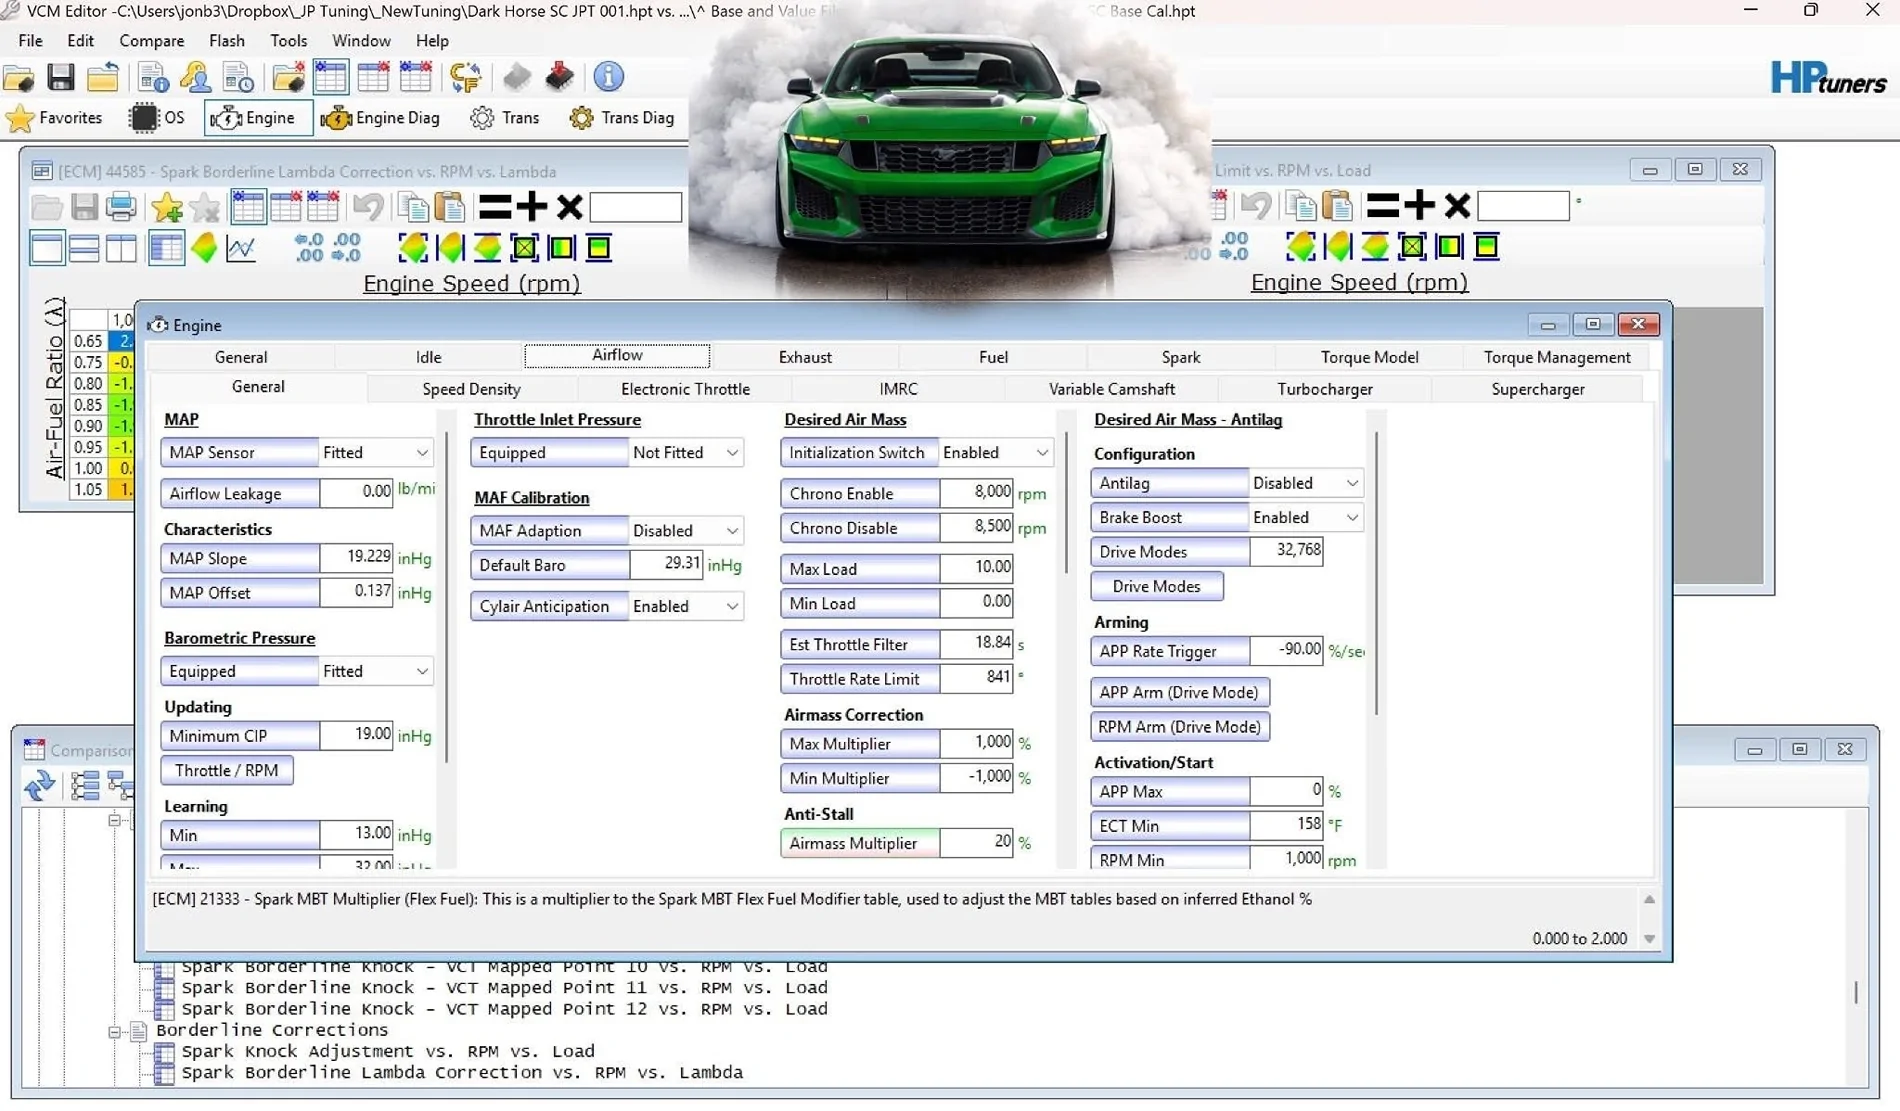Viewport: 1900px width, 1111px height.
Task: Click the key-and-user icon in the main toolbar
Action: click(x=196, y=77)
